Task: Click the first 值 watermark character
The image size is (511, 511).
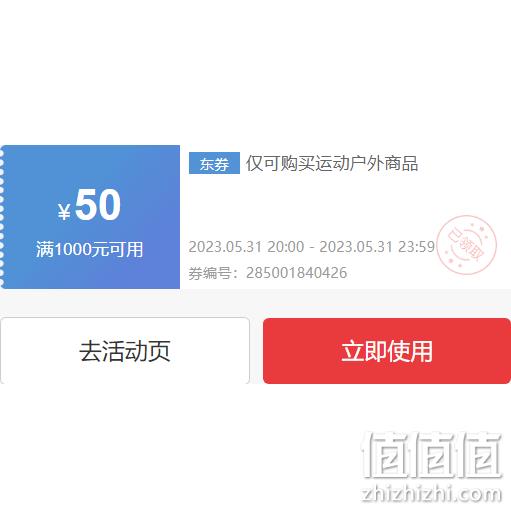Action: tap(385, 455)
